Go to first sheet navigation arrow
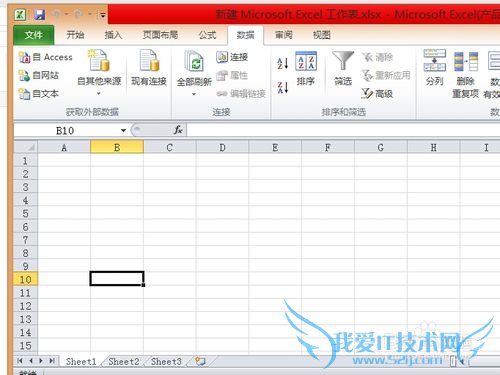The height and width of the screenshot is (375, 500). click(20, 361)
